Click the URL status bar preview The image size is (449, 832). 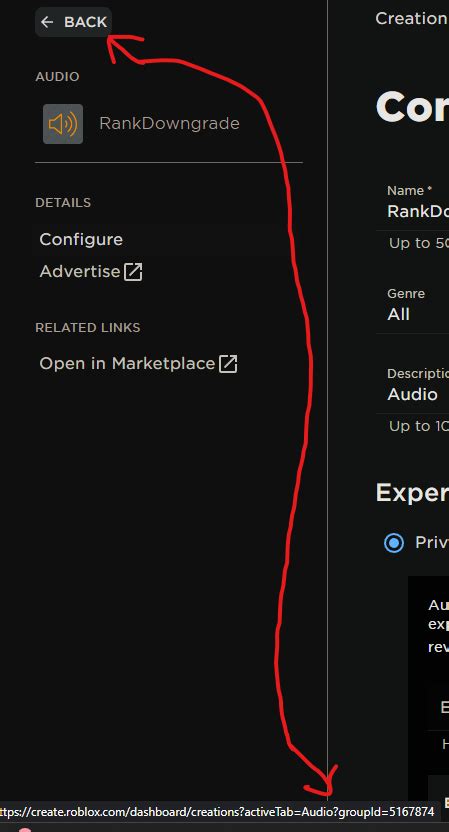pos(218,812)
